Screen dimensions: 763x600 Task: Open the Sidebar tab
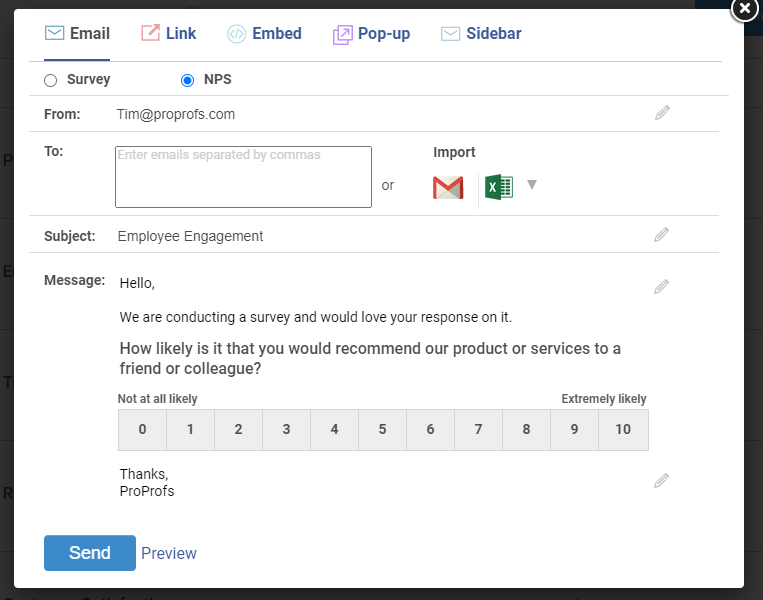[x=481, y=34]
